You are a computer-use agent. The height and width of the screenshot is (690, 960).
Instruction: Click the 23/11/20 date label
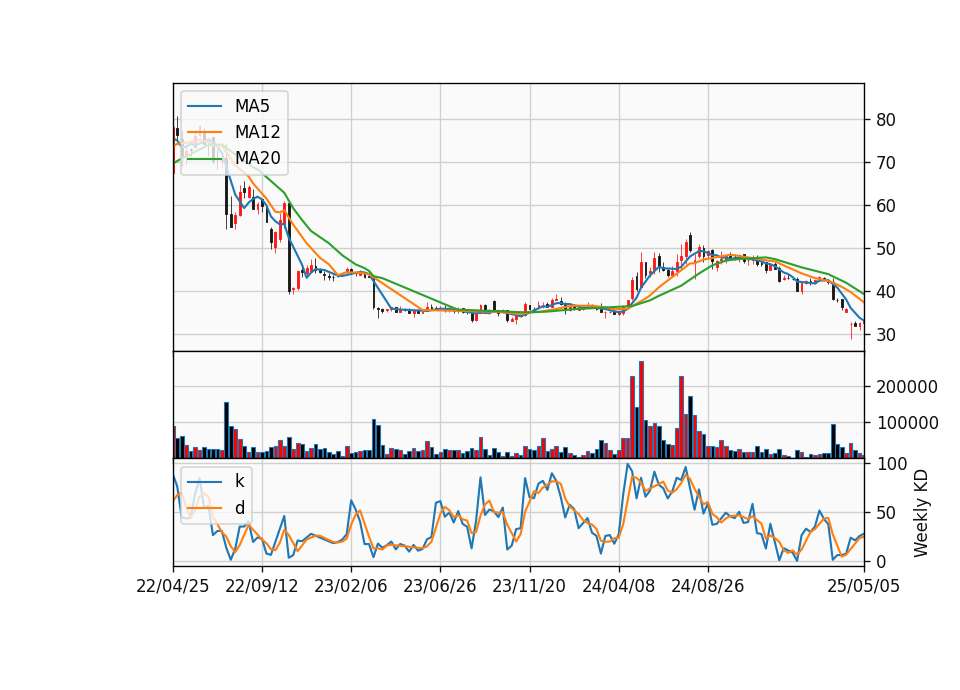(529, 586)
